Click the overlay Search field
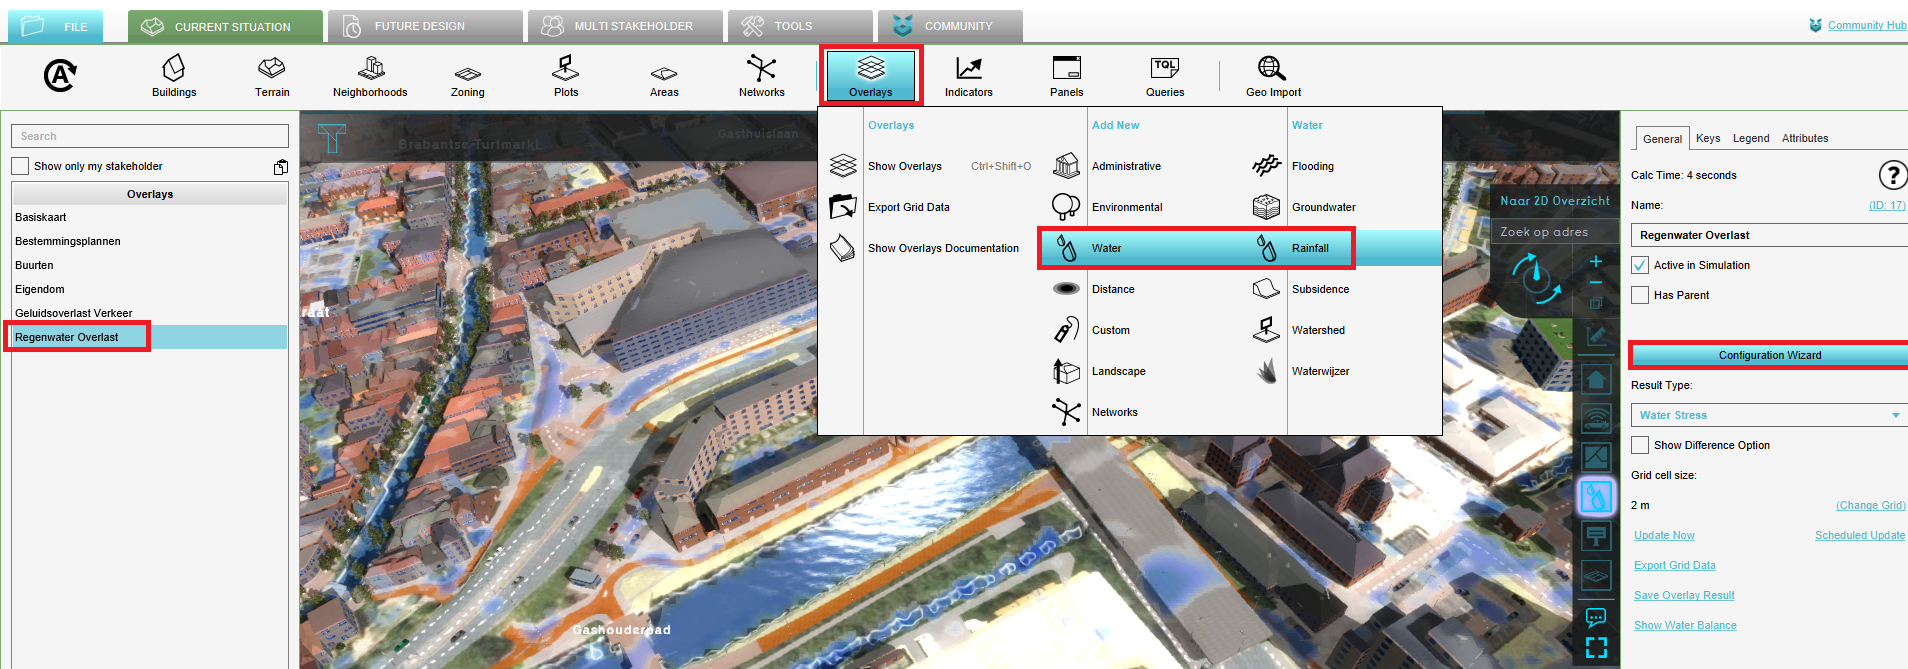The width and height of the screenshot is (1908, 669). [x=150, y=136]
